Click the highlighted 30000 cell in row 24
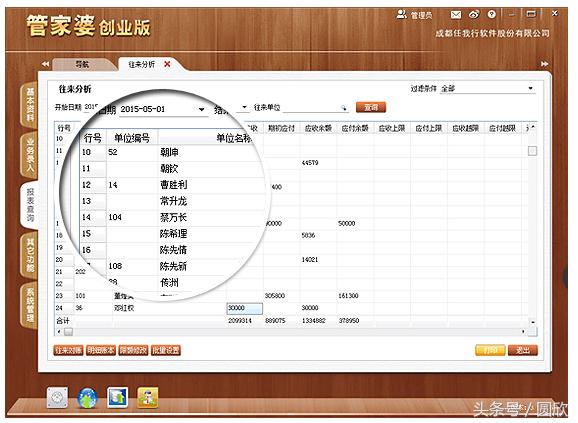This screenshot has width=578, height=423. pos(244,308)
